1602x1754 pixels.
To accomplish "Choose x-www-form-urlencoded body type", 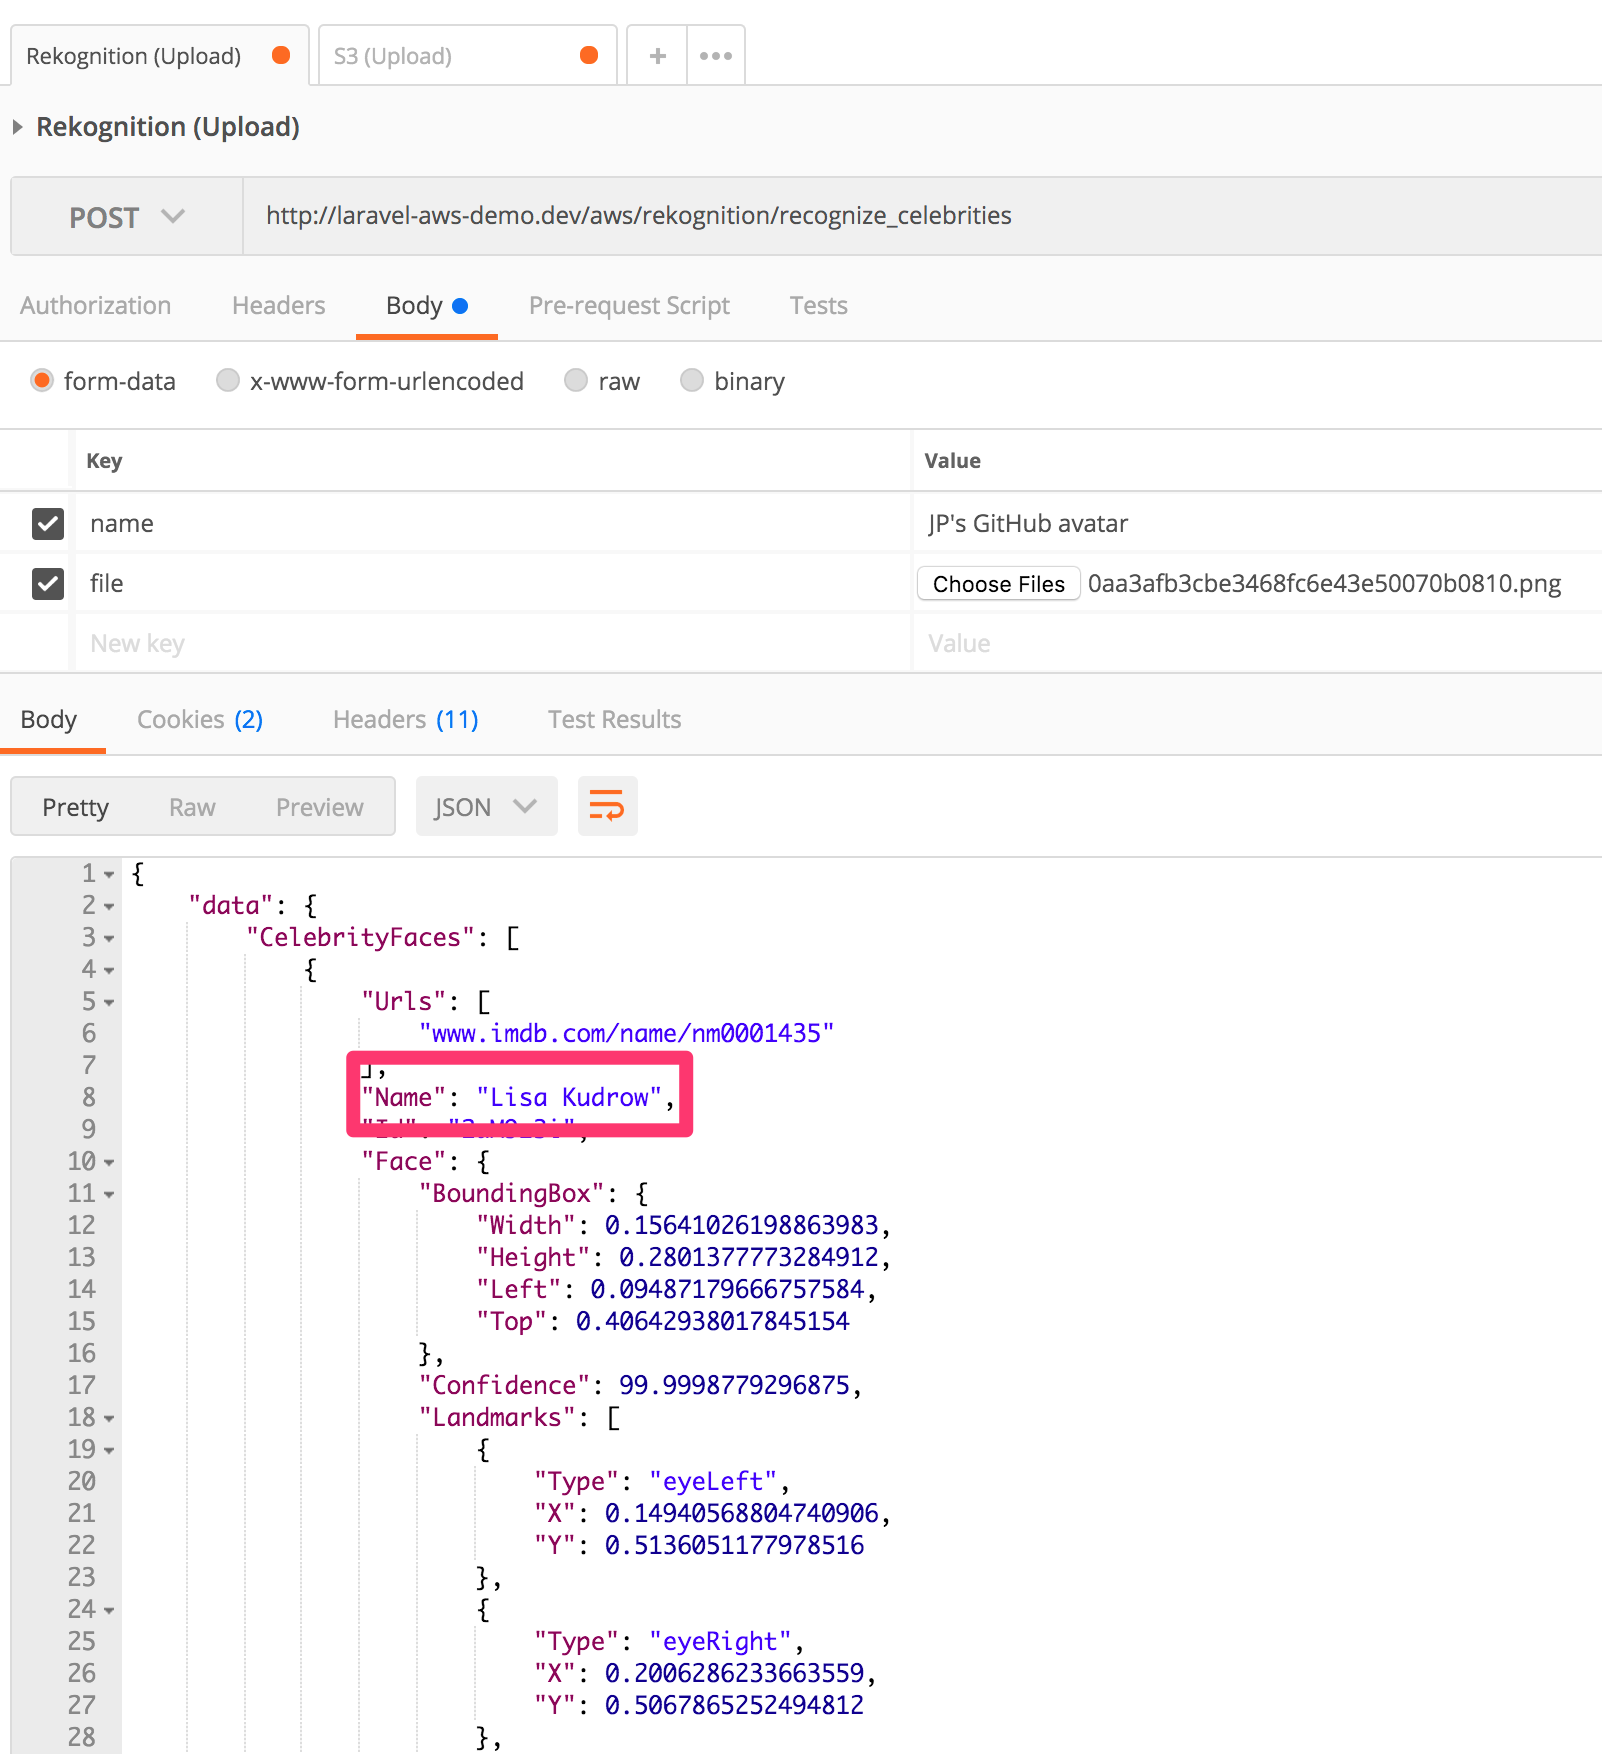I will 228,381.
